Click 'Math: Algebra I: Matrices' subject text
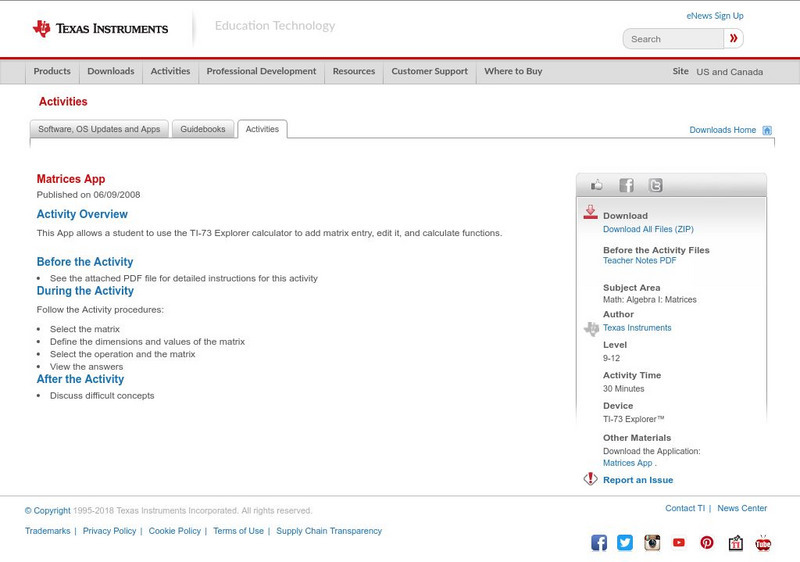Screen dimensions: 800x562 point(649,300)
